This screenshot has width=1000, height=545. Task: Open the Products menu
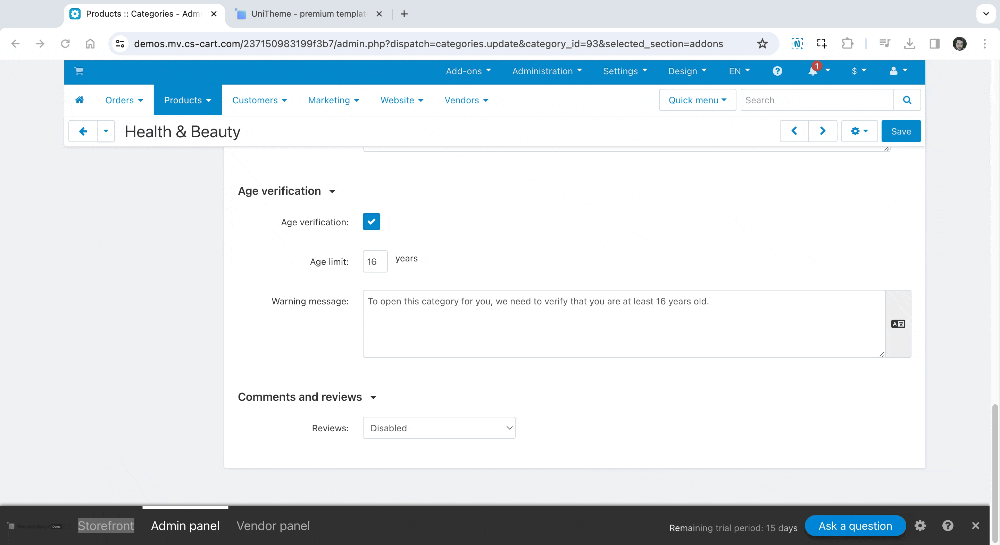pyautogui.click(x=188, y=100)
